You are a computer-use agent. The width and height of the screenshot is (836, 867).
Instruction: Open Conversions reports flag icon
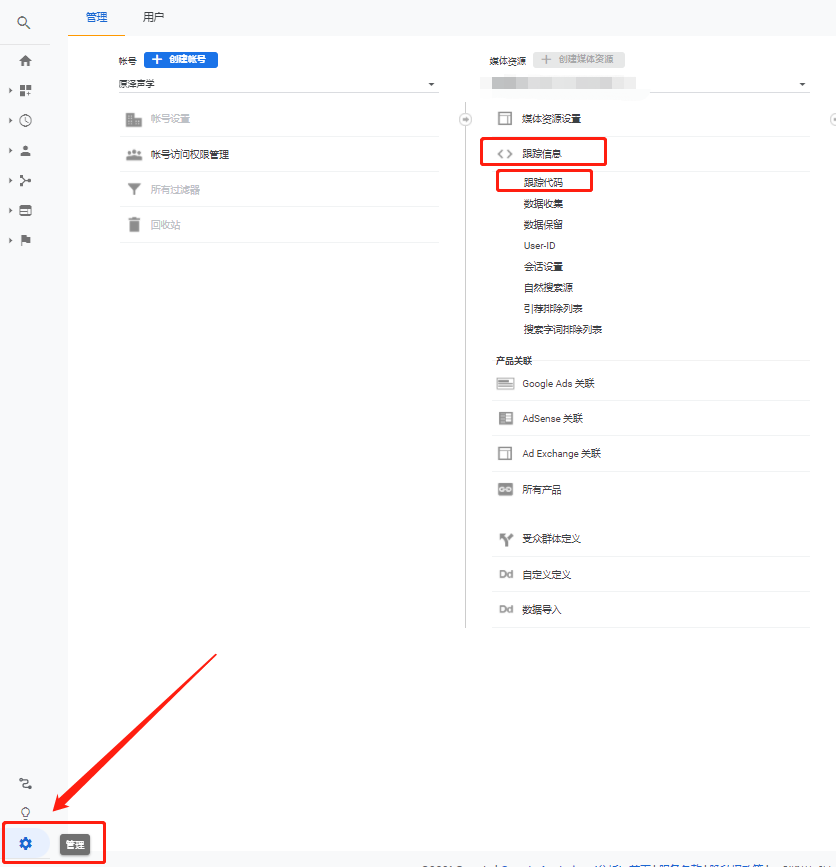(25, 240)
